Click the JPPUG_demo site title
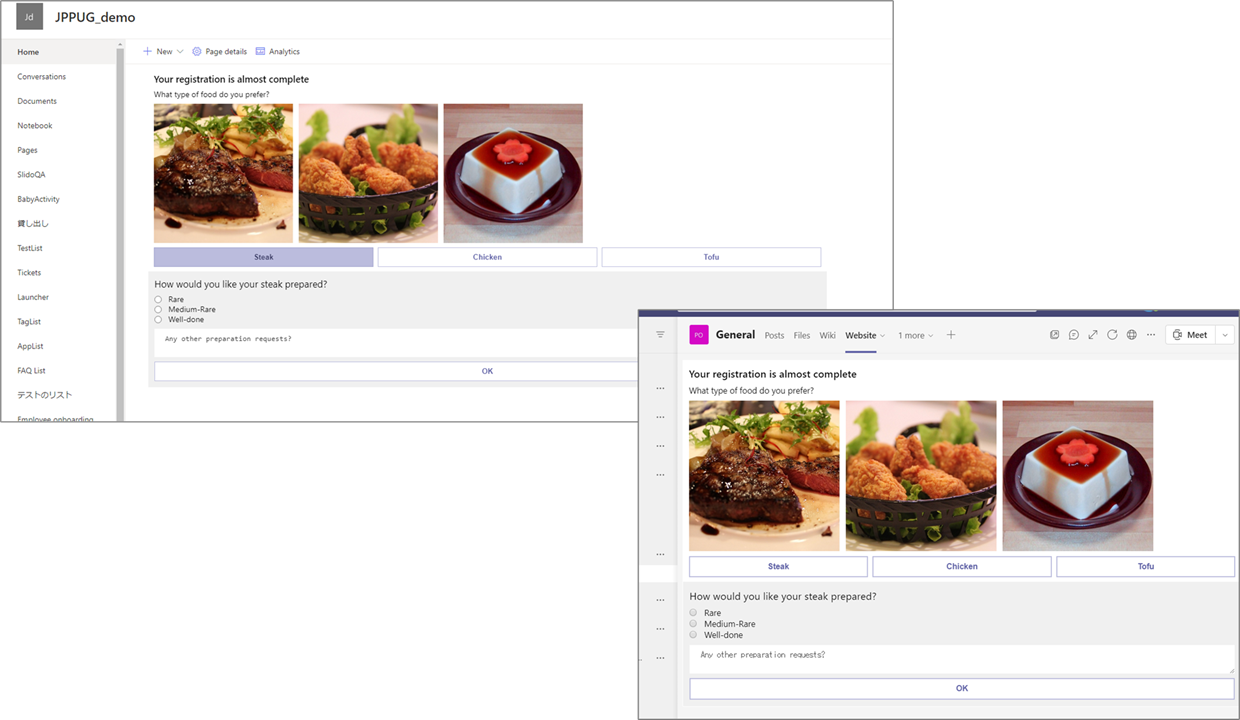1240x720 pixels. coord(95,17)
